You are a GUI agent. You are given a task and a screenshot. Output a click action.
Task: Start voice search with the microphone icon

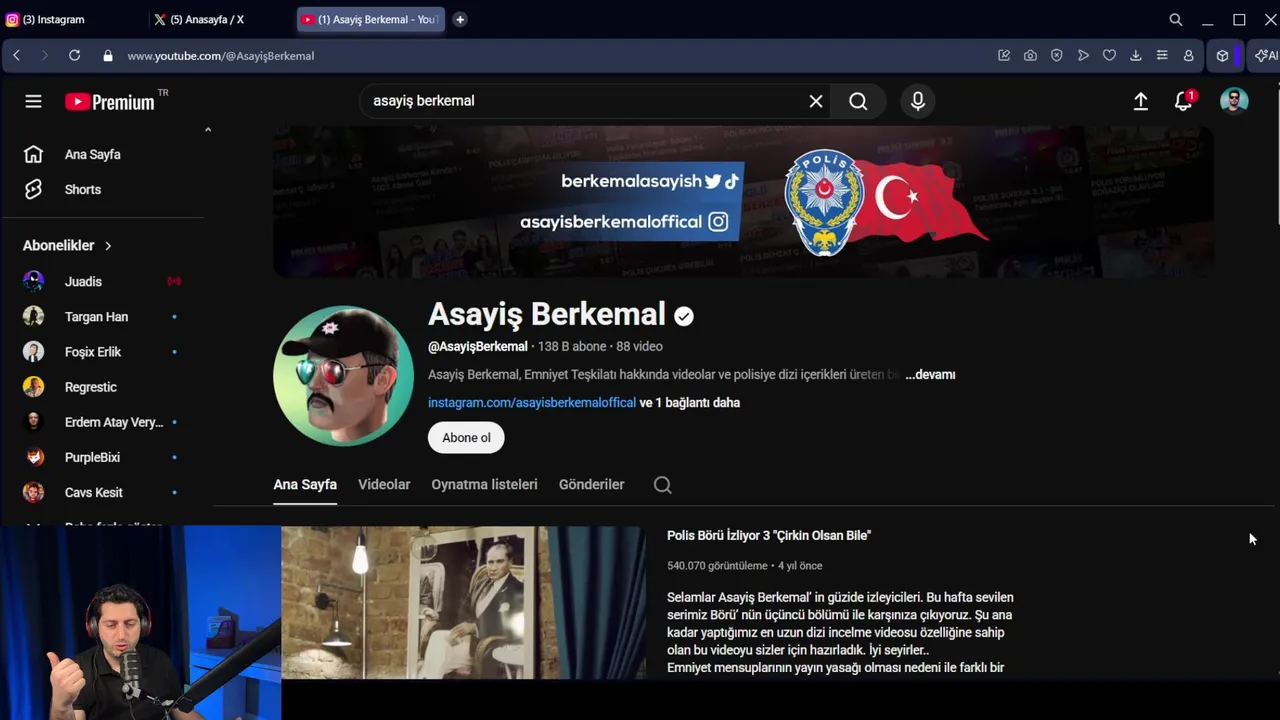click(x=918, y=101)
